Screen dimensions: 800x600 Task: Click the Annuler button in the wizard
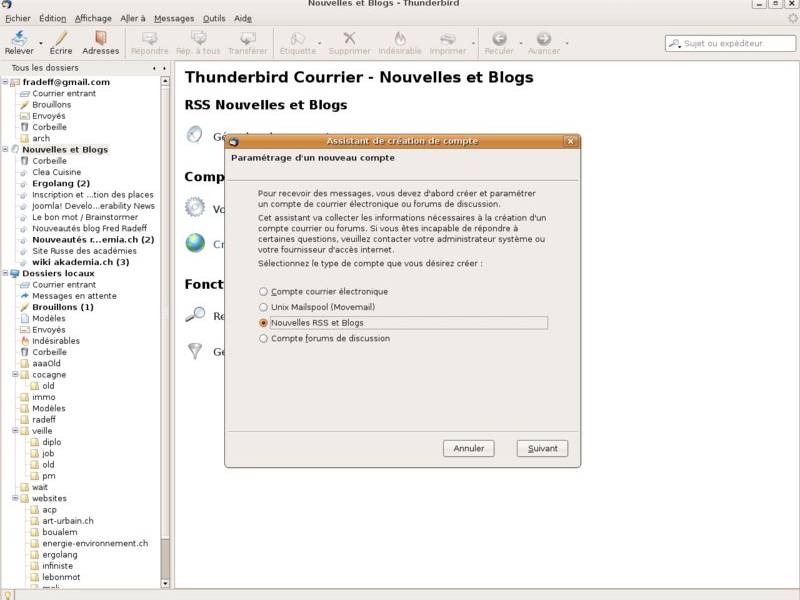click(x=468, y=448)
